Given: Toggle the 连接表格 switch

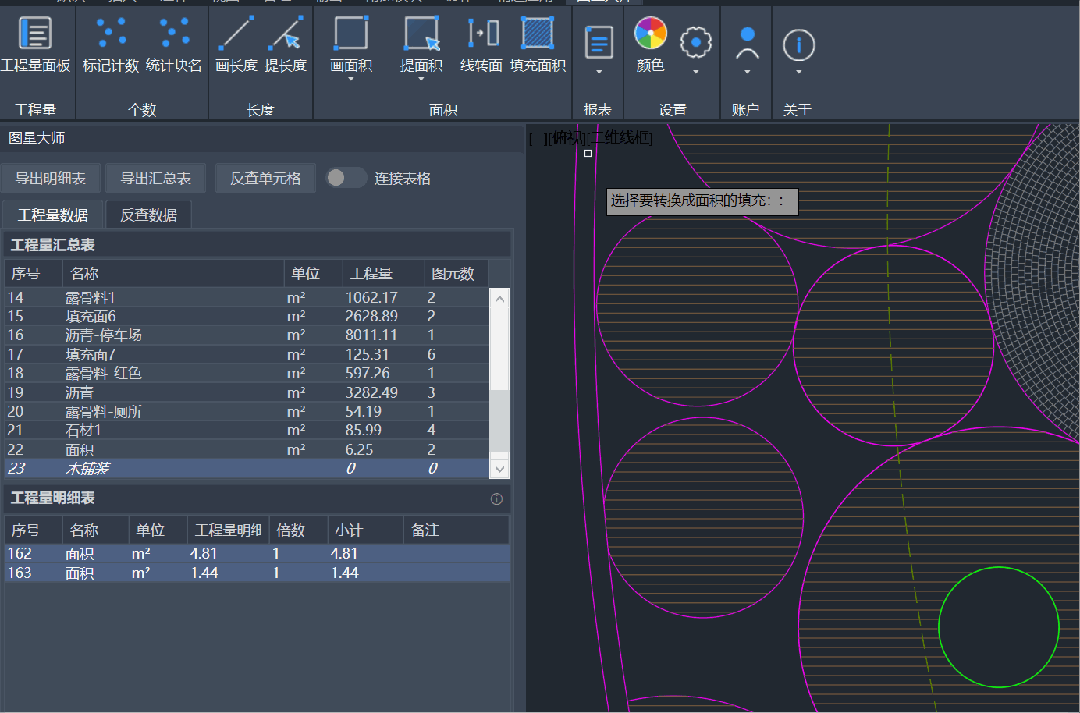Looking at the screenshot, I should (x=346, y=178).
